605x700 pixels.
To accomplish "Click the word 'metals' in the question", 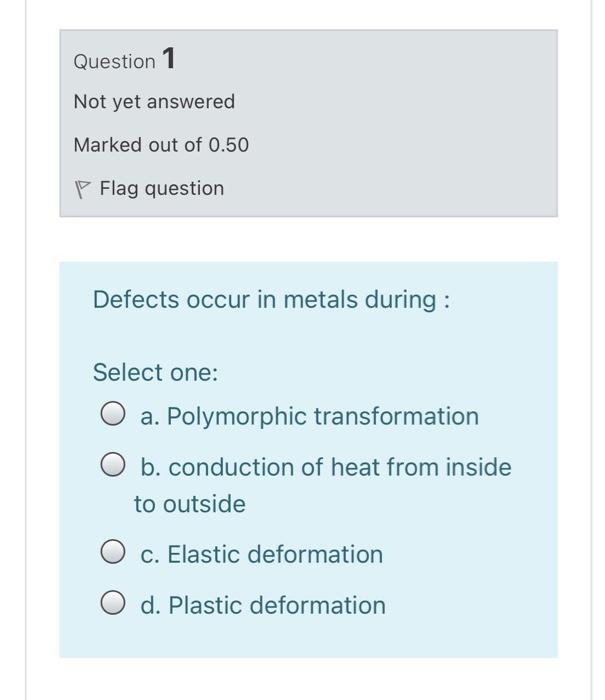I will [330, 300].
